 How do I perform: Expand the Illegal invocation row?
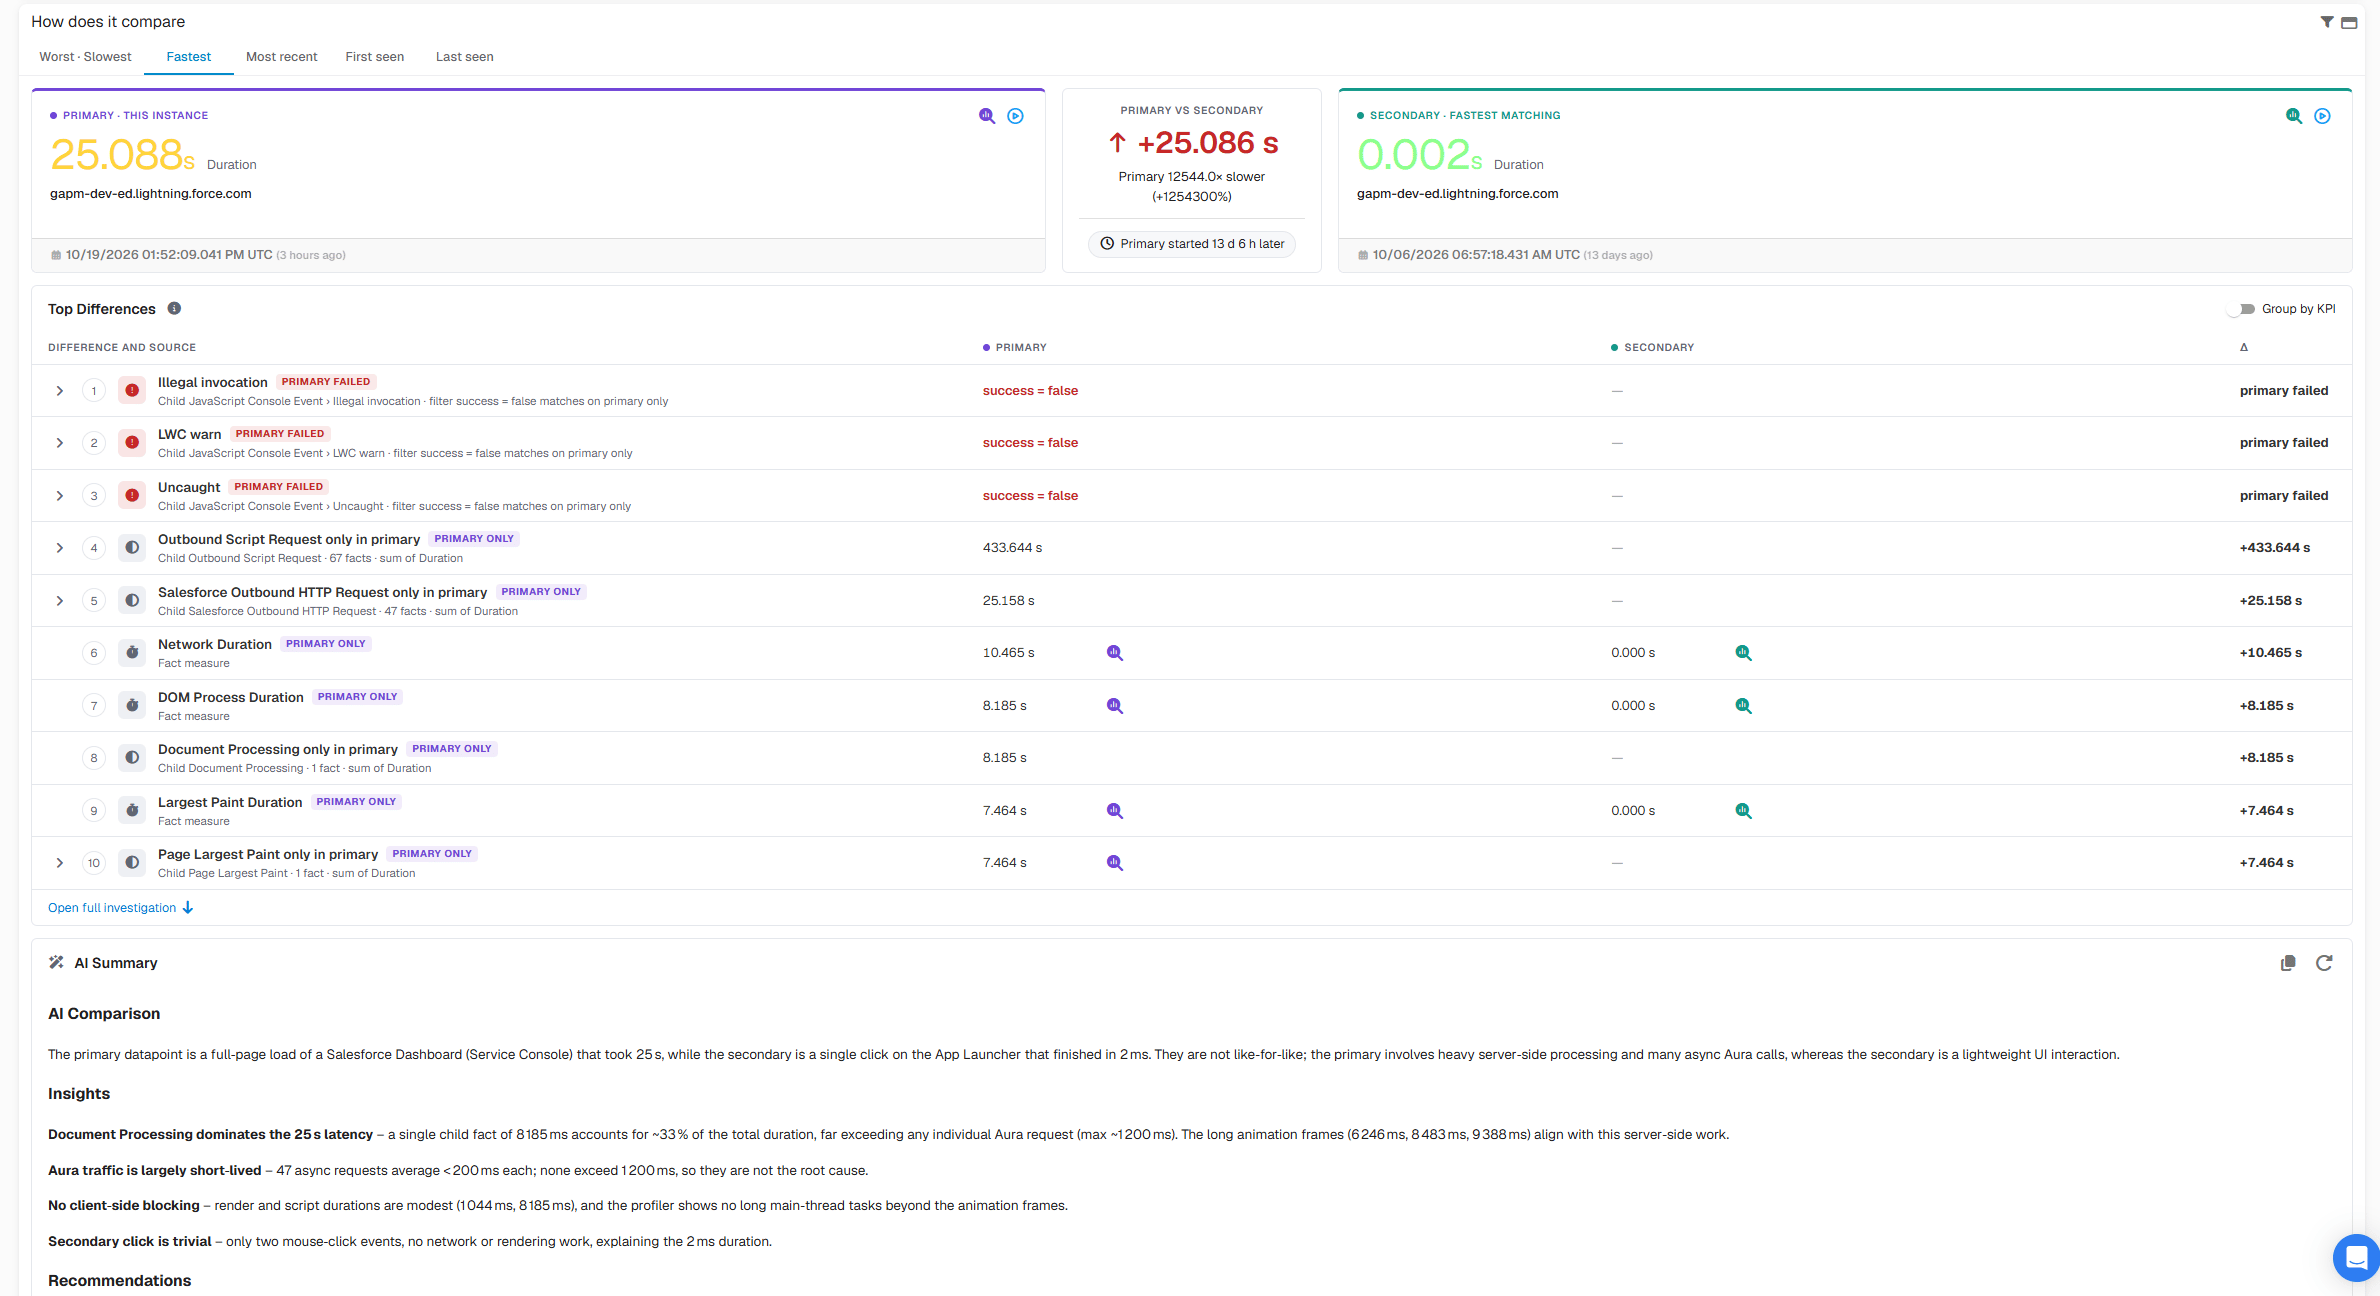(x=60, y=391)
